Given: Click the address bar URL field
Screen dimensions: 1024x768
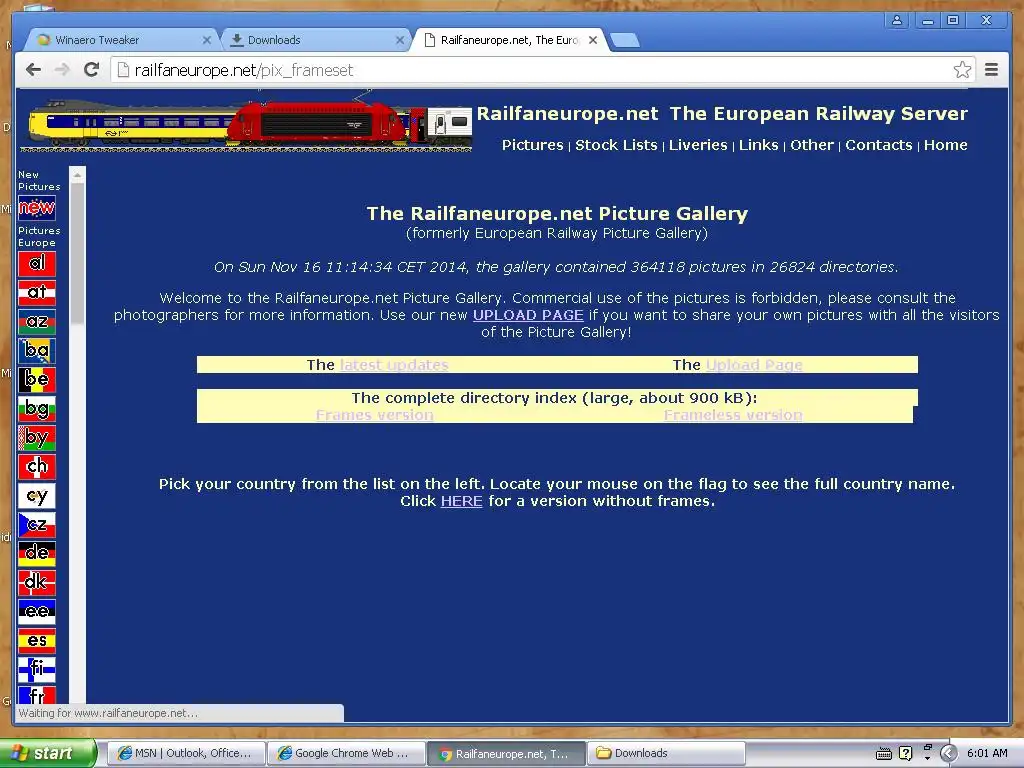Looking at the screenshot, I should (542, 70).
